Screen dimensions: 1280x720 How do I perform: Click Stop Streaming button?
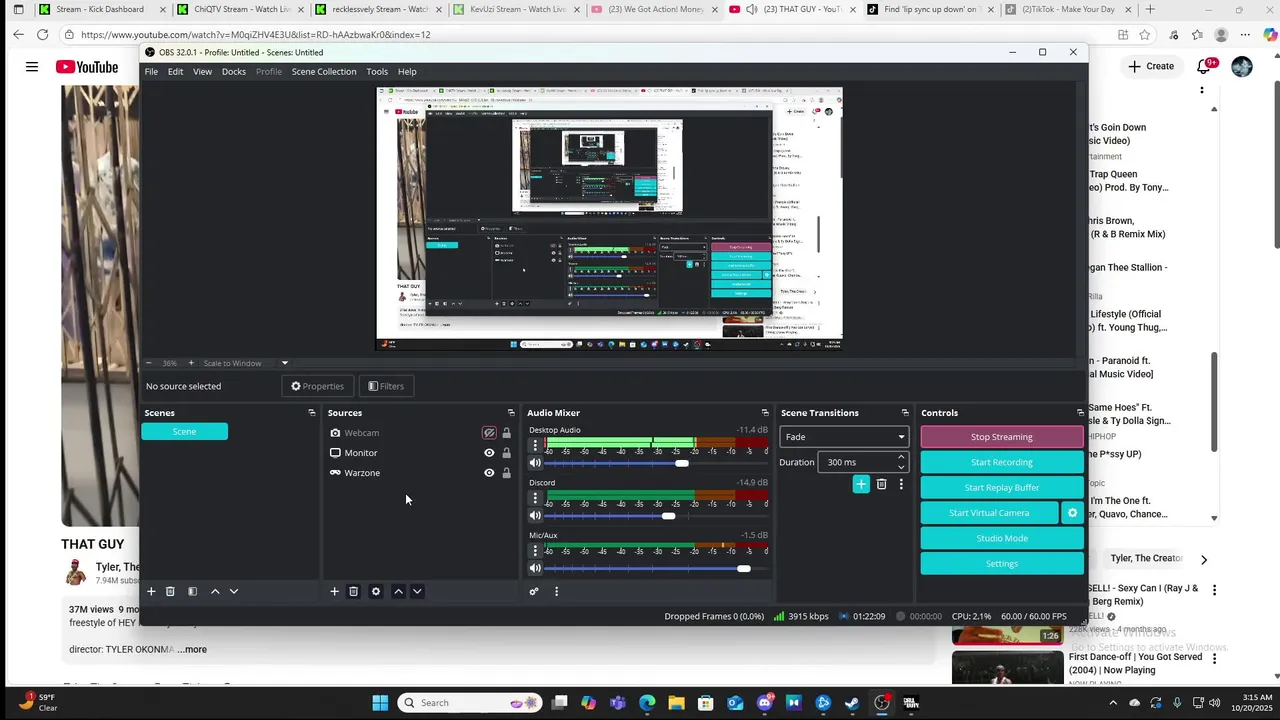1002,437
